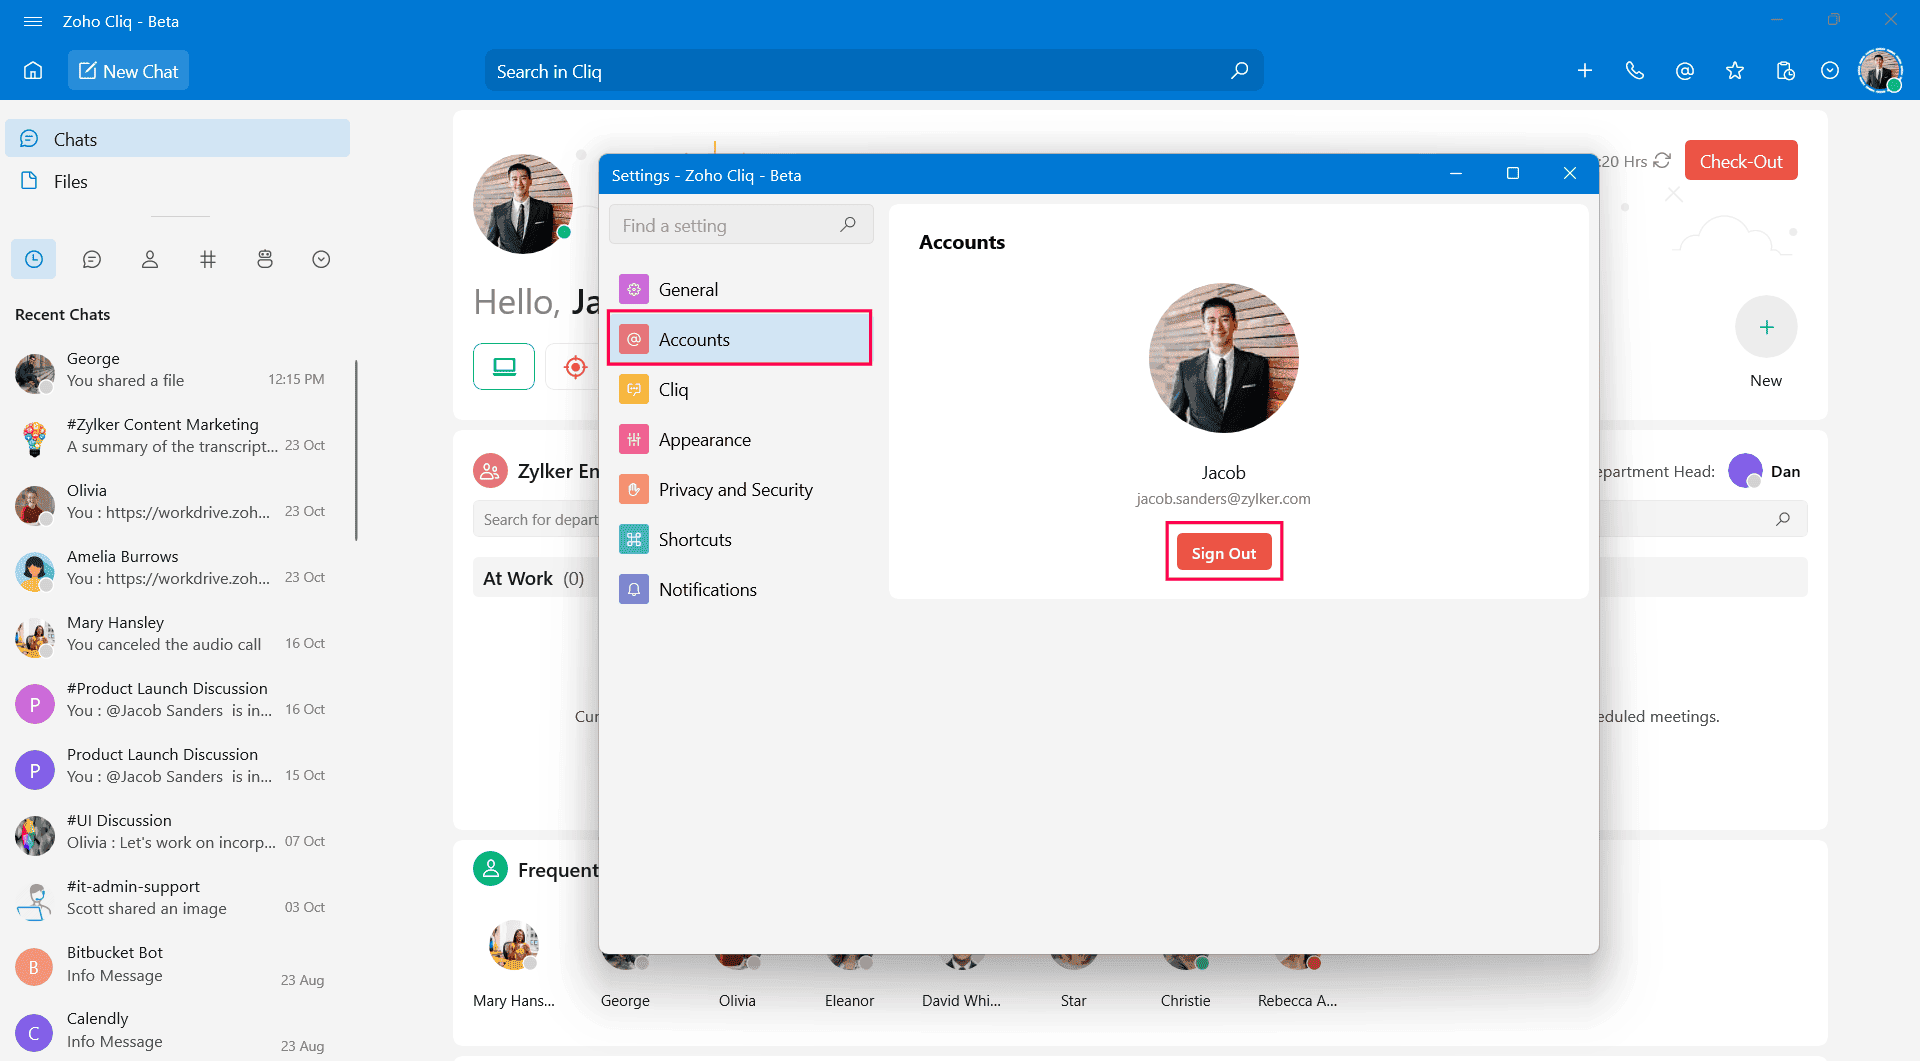Click Eleanor in frequent contacts
The width and height of the screenshot is (1920, 1061).
[849, 980]
